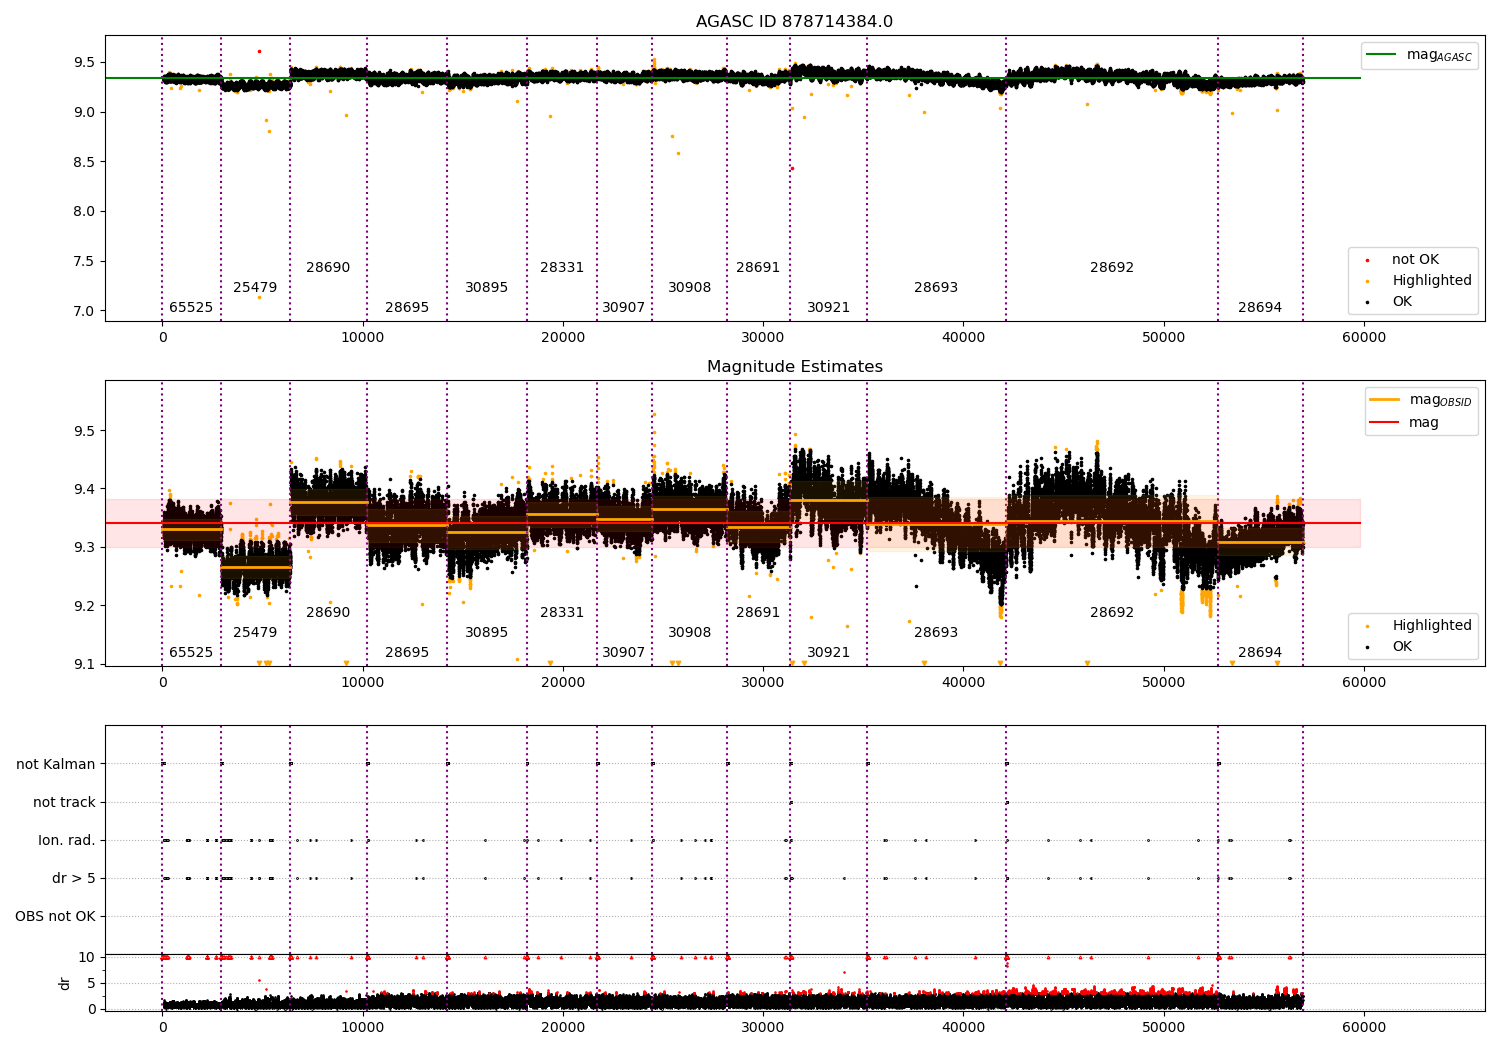
Task: Click OBSID label 30921 in the AGASC plot
Action: pyautogui.click(x=829, y=308)
